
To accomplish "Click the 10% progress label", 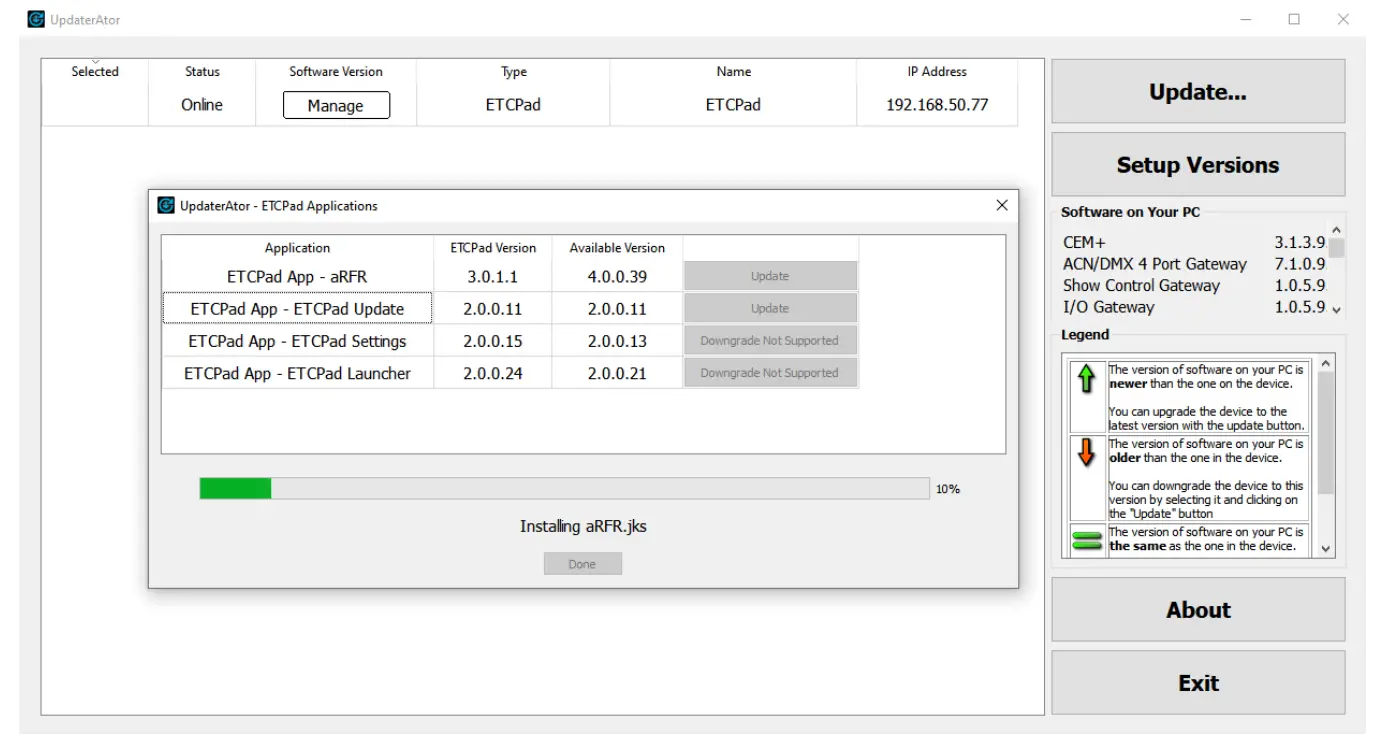I will coord(948,489).
